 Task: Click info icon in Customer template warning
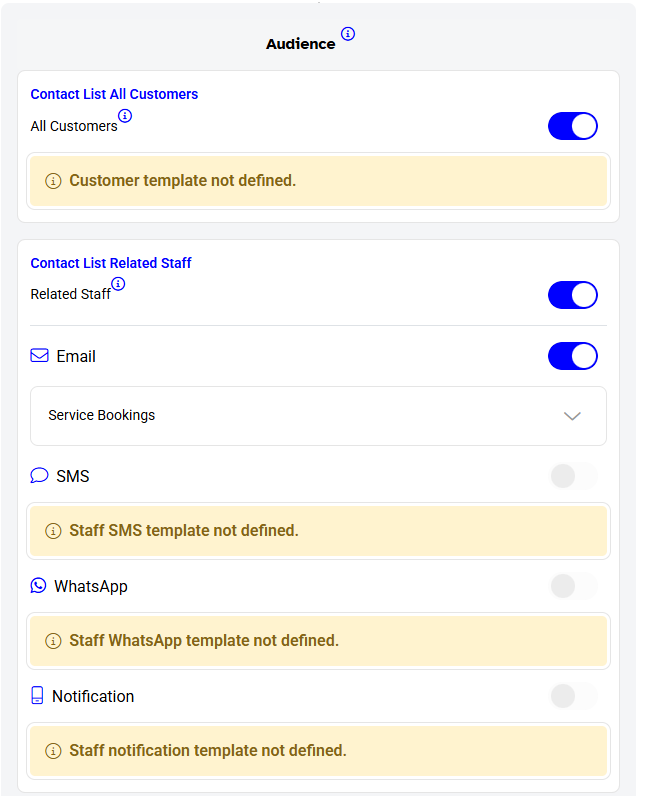[x=53, y=181]
